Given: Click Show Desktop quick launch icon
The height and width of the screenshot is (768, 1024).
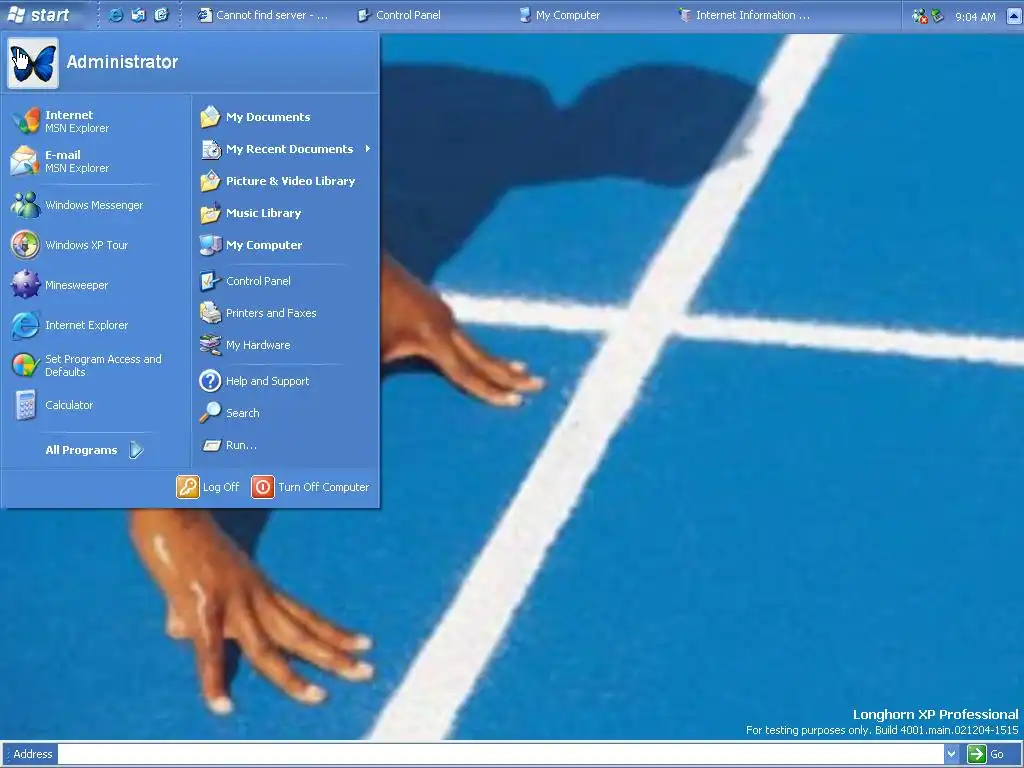Looking at the screenshot, I should (138, 15).
